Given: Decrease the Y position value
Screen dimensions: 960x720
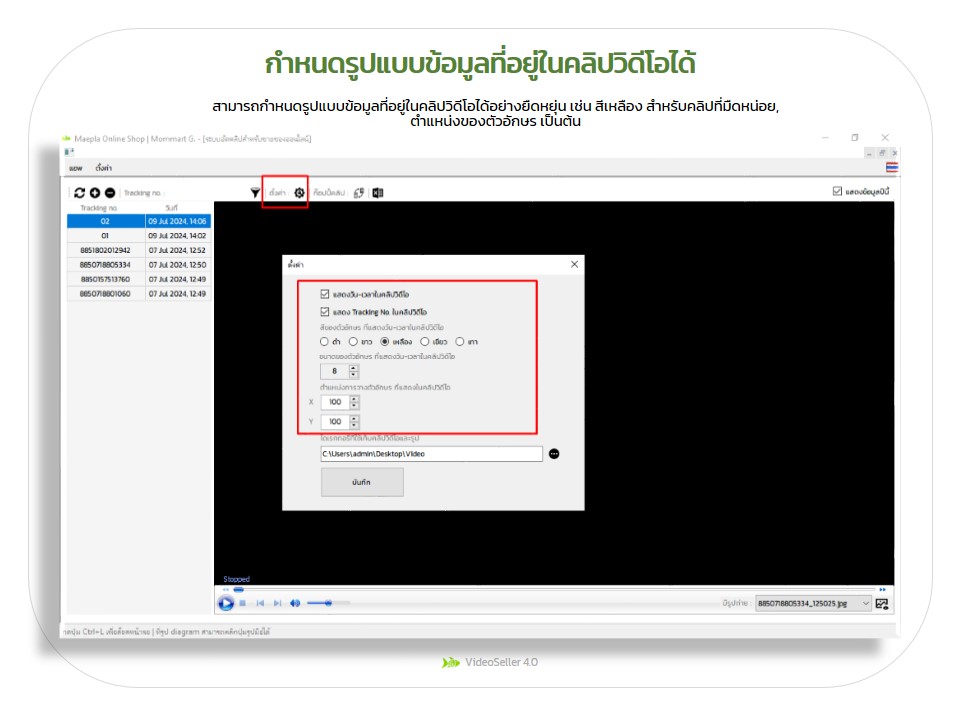Looking at the screenshot, I should point(353,425).
